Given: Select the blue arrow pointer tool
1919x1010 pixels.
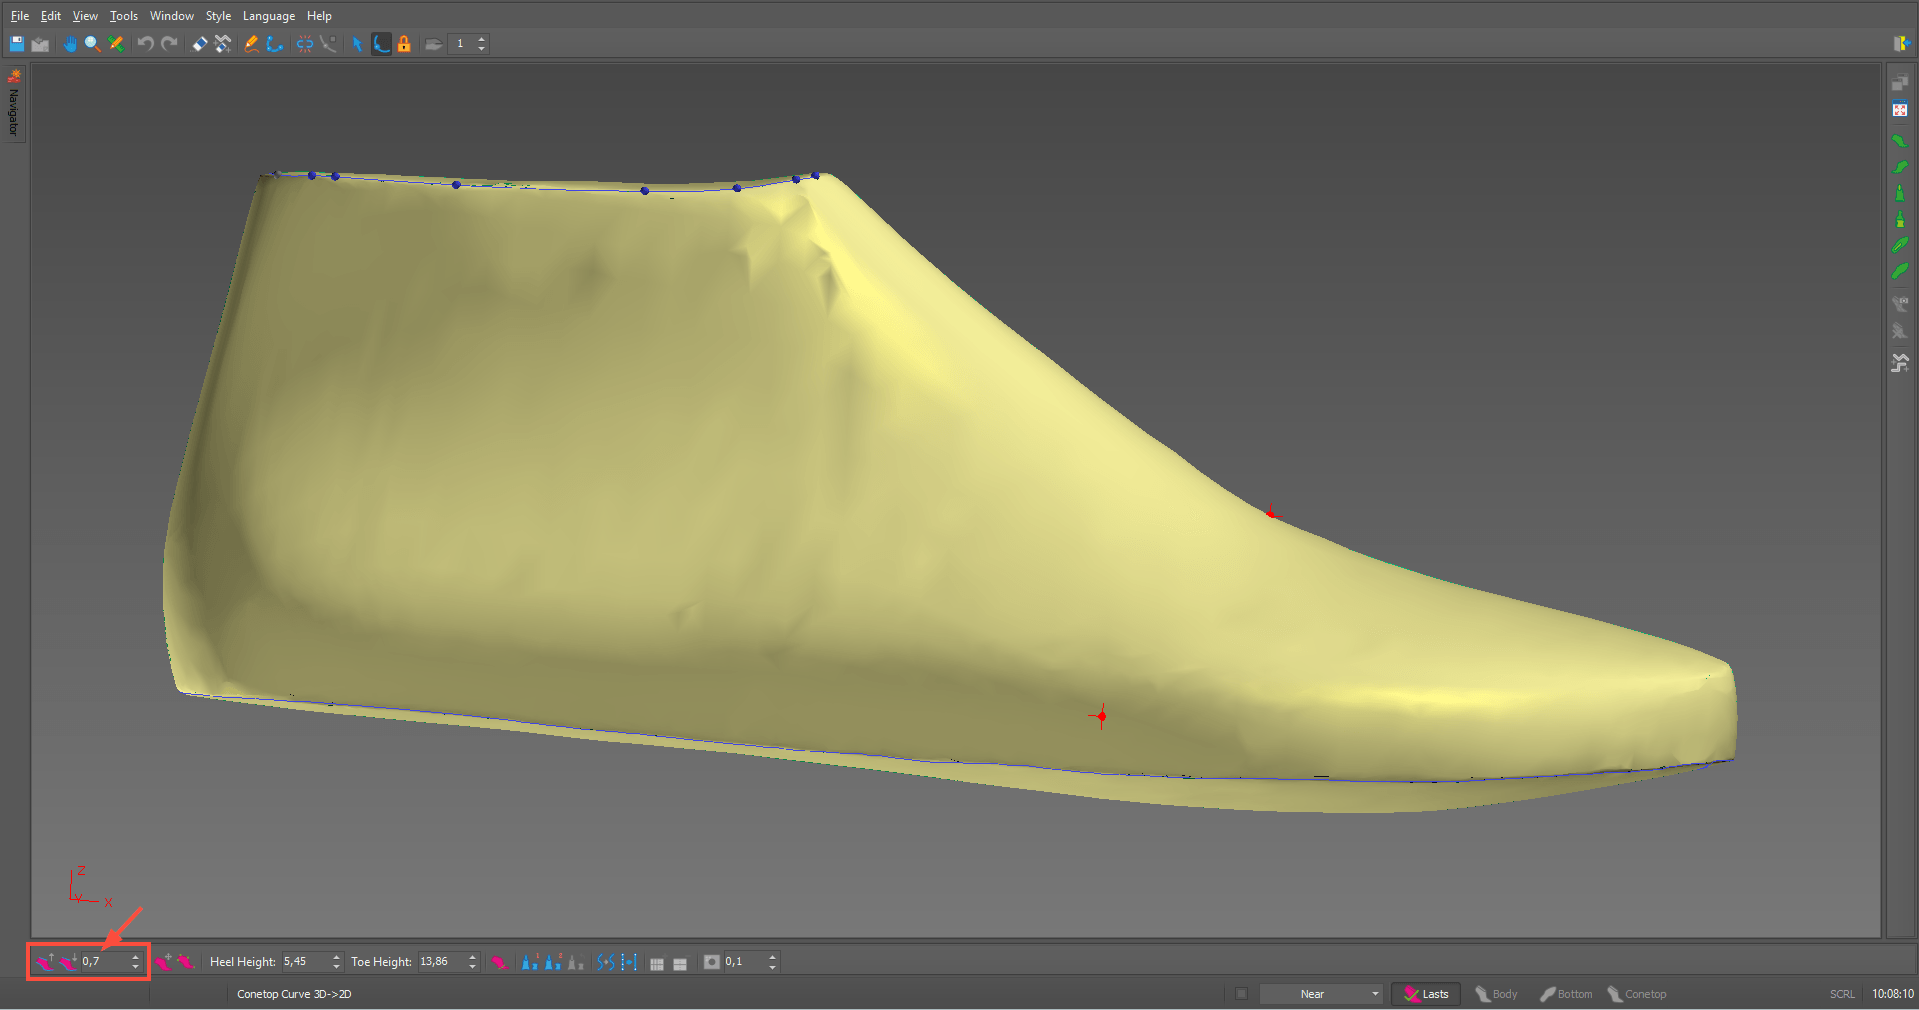Looking at the screenshot, I should pos(357,44).
